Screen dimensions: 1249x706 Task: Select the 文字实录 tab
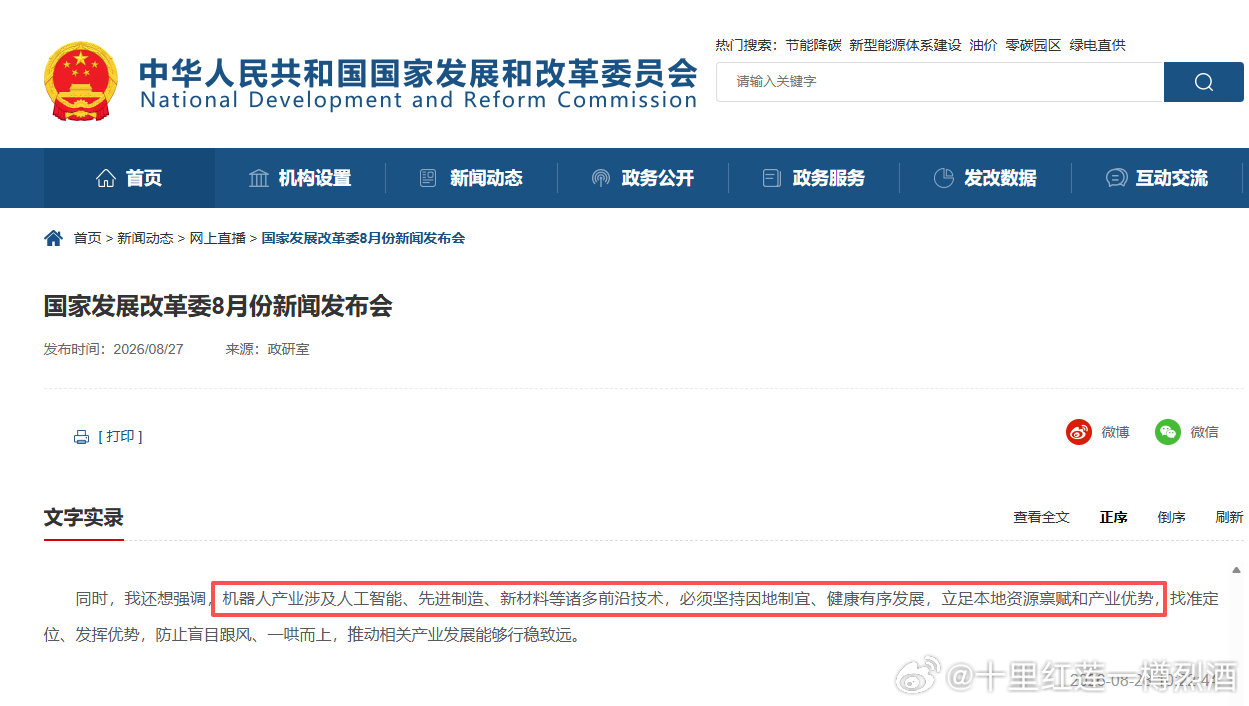point(83,517)
